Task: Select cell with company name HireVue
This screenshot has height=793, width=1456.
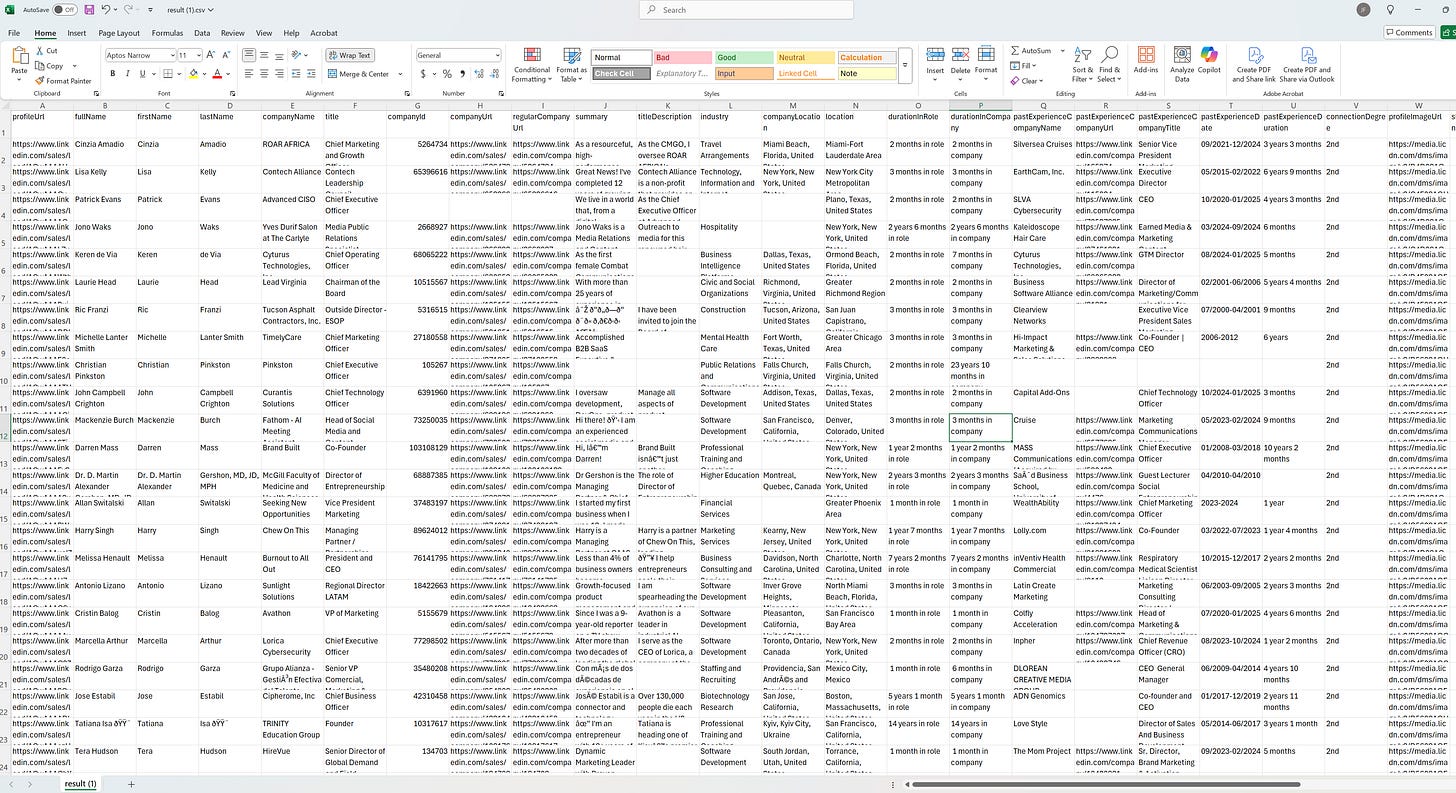Action: pos(291,759)
